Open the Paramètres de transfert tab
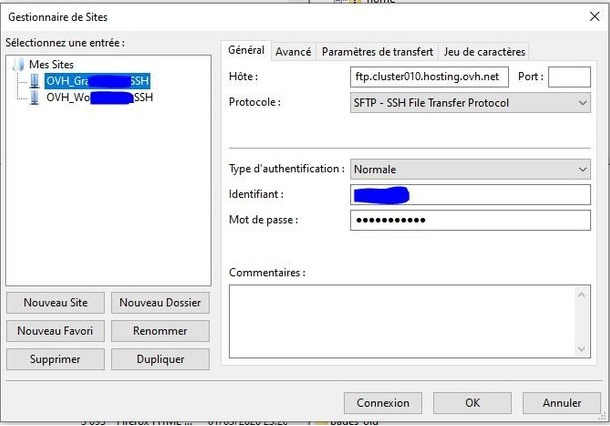 coord(377,51)
